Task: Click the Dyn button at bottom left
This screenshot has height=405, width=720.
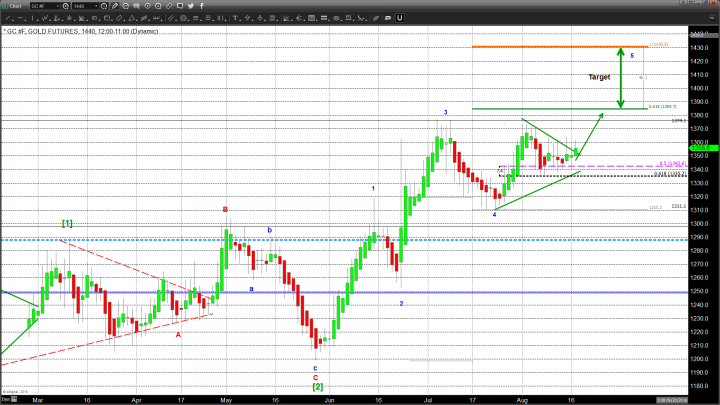Action: tap(5, 399)
